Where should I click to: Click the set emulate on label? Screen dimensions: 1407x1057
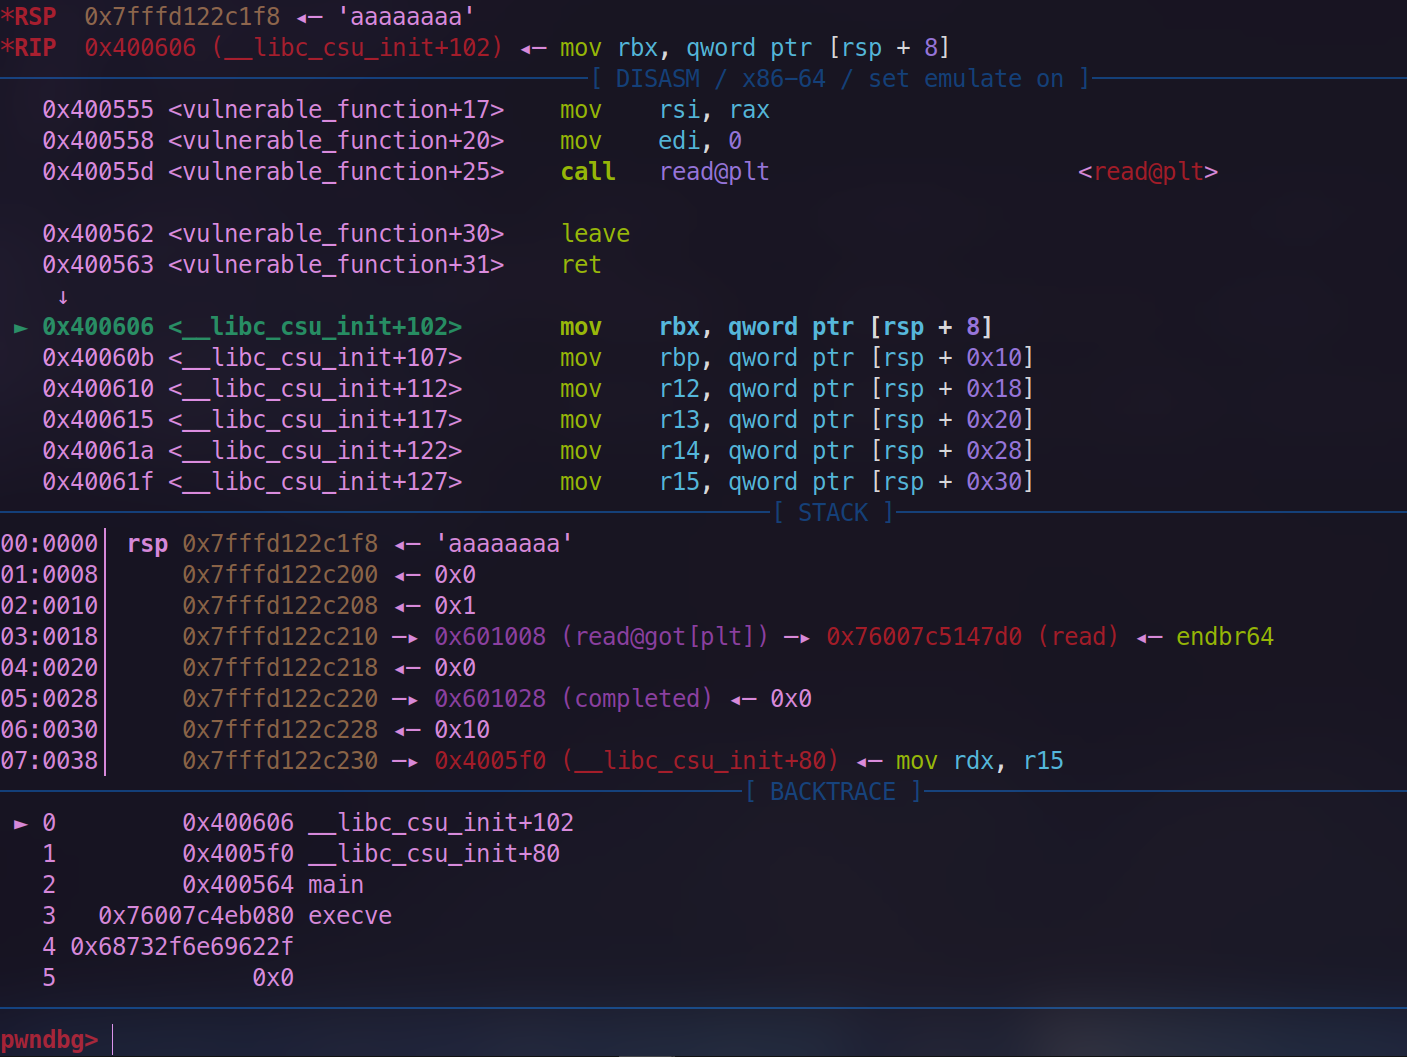tap(966, 78)
